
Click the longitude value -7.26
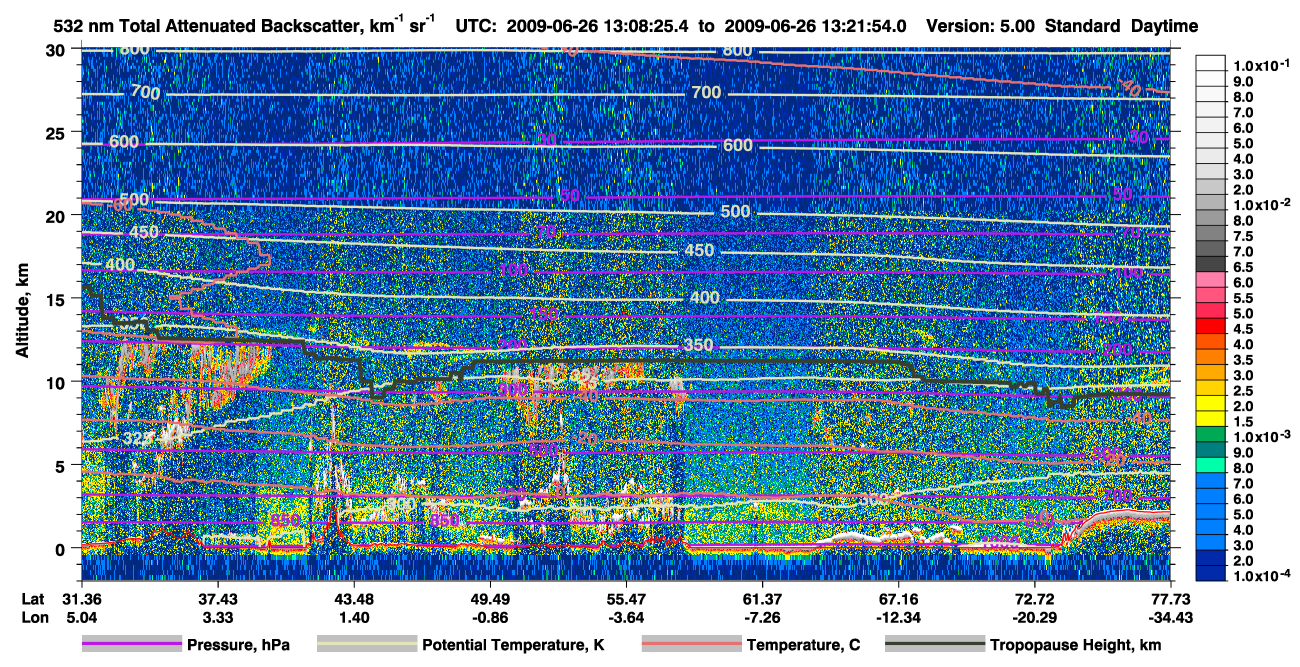point(762,617)
